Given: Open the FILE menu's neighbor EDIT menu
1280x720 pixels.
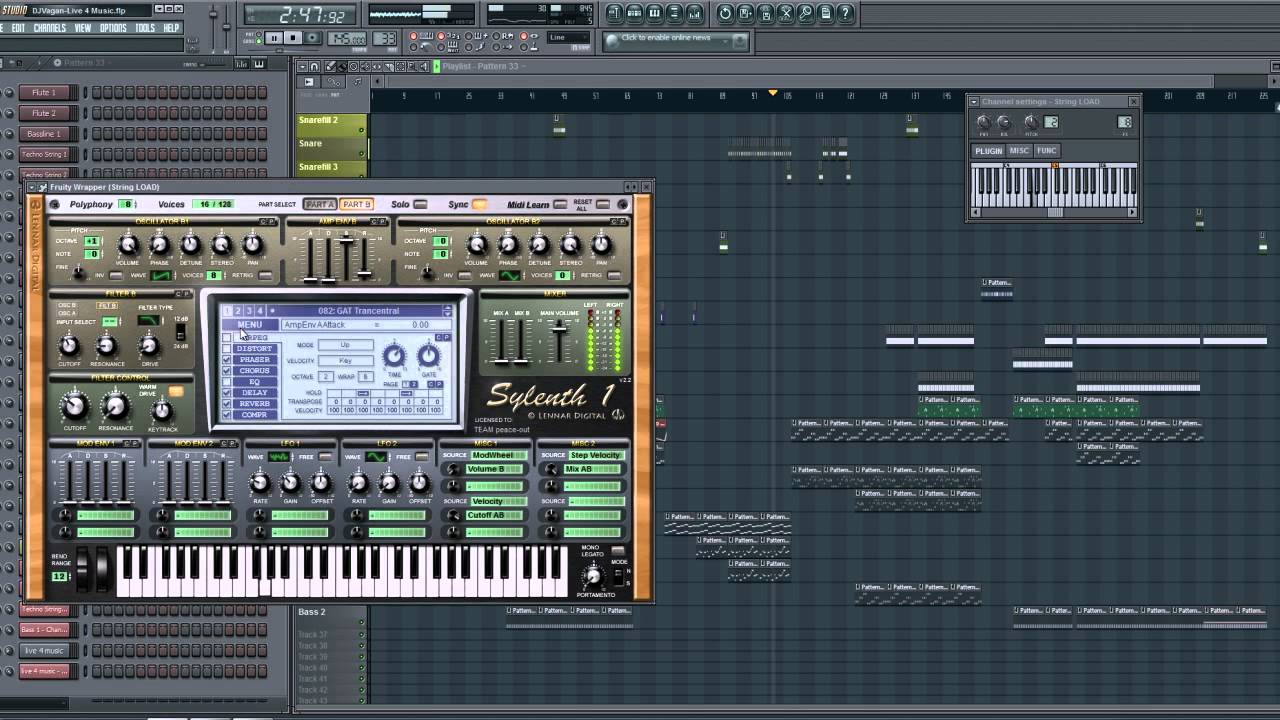Looking at the screenshot, I should [x=18, y=28].
